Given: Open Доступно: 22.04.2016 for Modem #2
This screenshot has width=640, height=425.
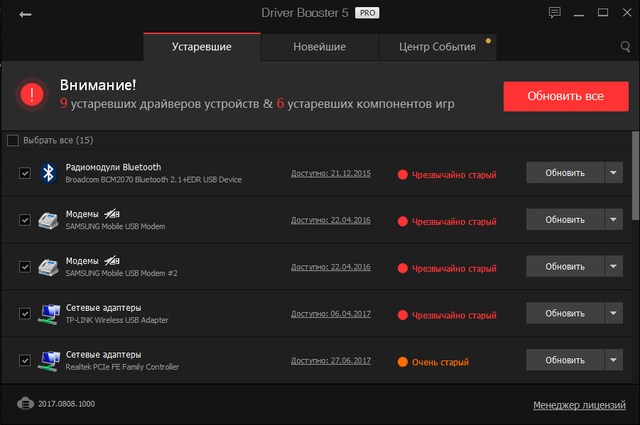Looking at the screenshot, I should [331, 267].
